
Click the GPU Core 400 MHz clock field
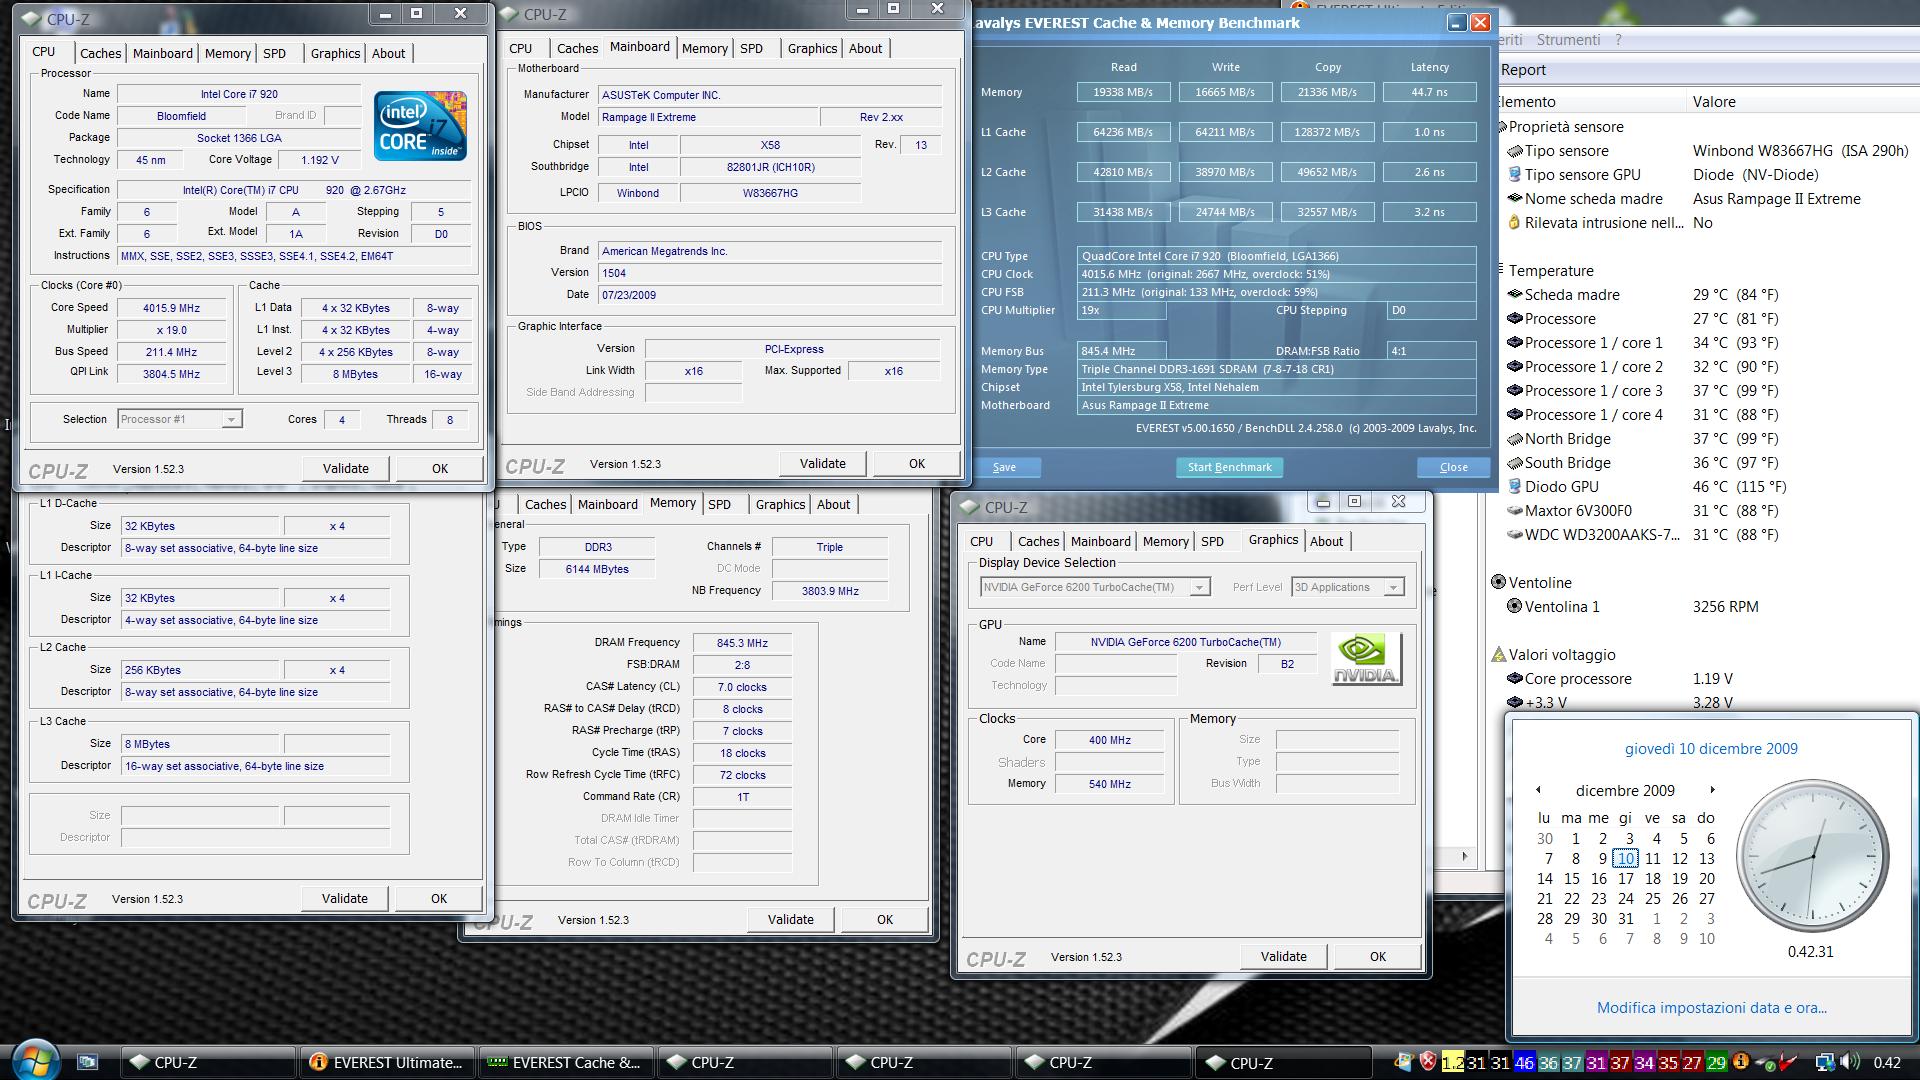pos(1109,740)
